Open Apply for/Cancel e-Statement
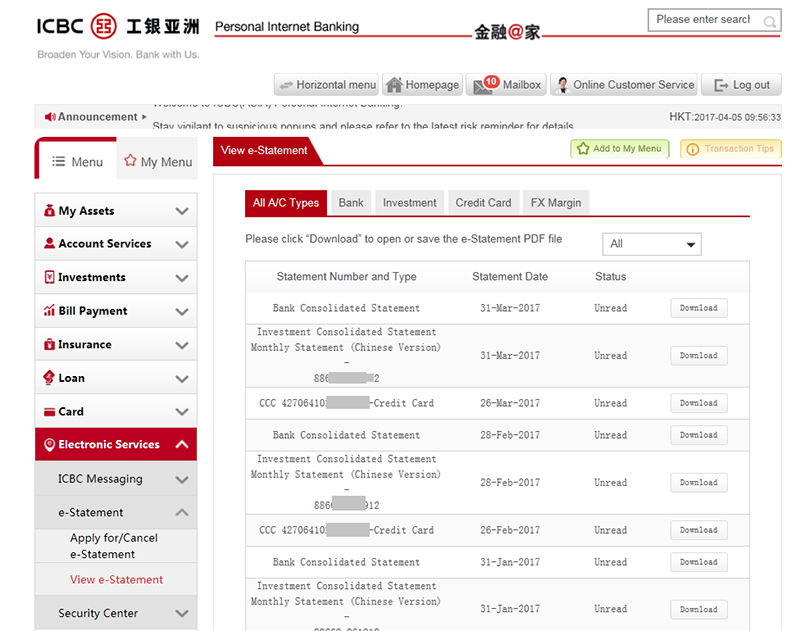The image size is (800, 631). (116, 546)
